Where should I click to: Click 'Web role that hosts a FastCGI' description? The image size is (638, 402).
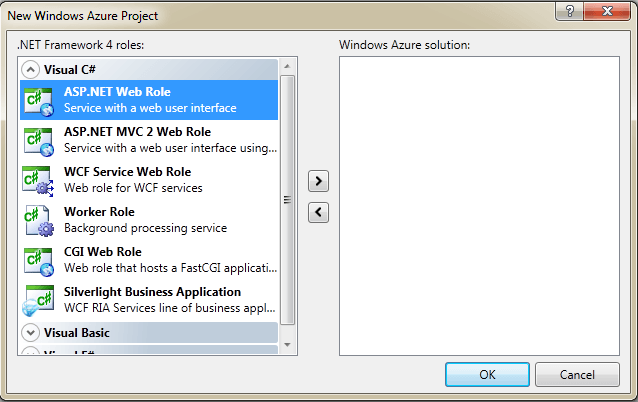pos(170,268)
